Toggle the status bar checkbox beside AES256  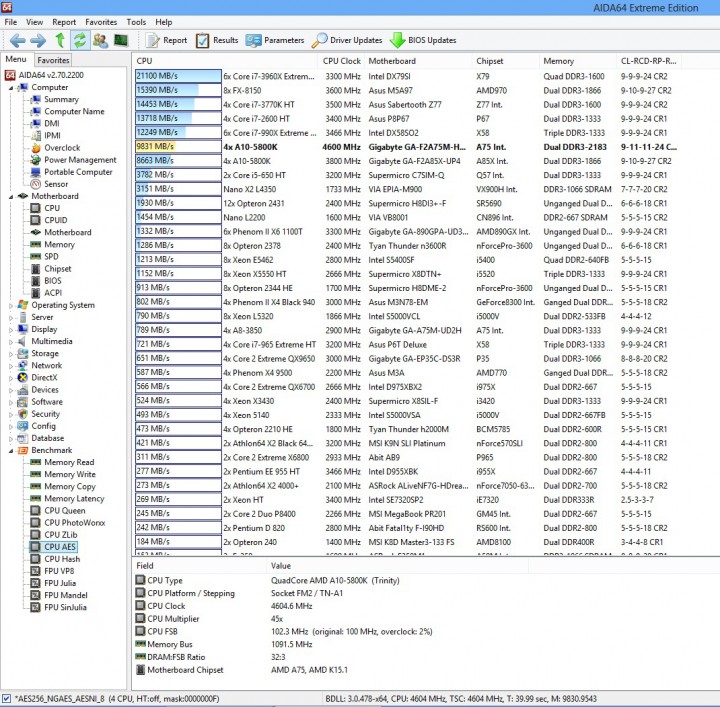click(6, 699)
